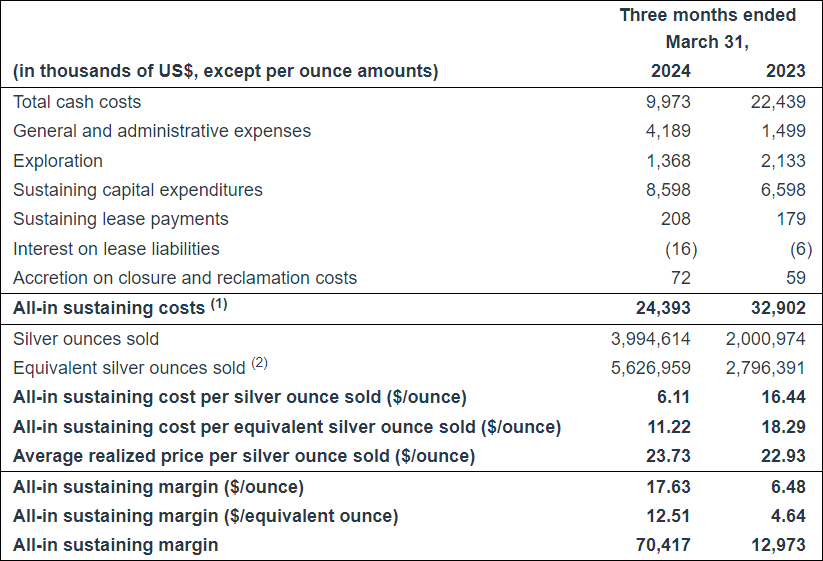Click the (16) interest on lease liabilities value
The image size is (823, 561).
point(680,248)
